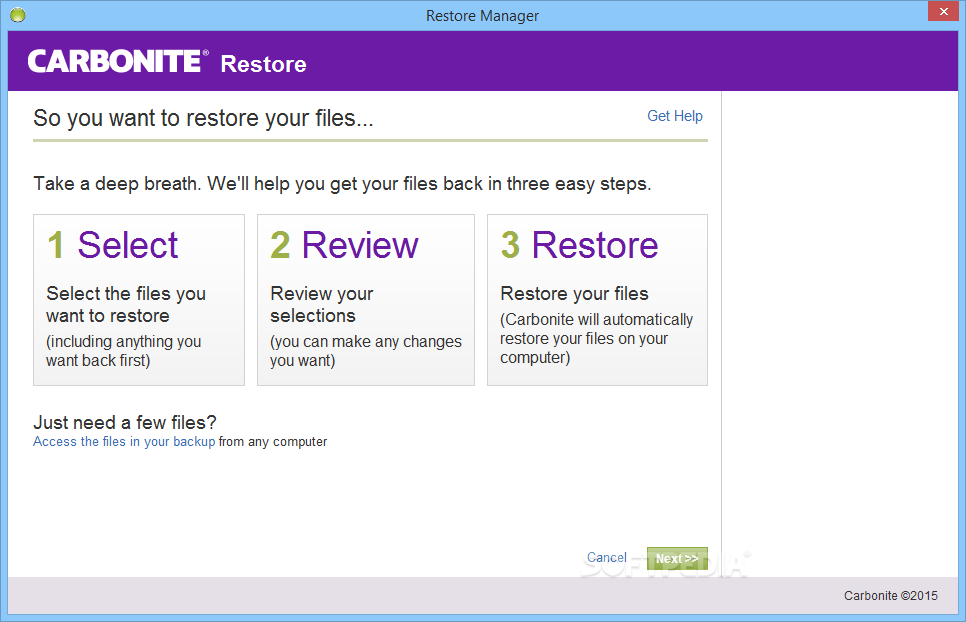Viewport: 966px width, 622px height.
Task: Click 'from any computer' text
Action: pyautogui.click(x=273, y=442)
